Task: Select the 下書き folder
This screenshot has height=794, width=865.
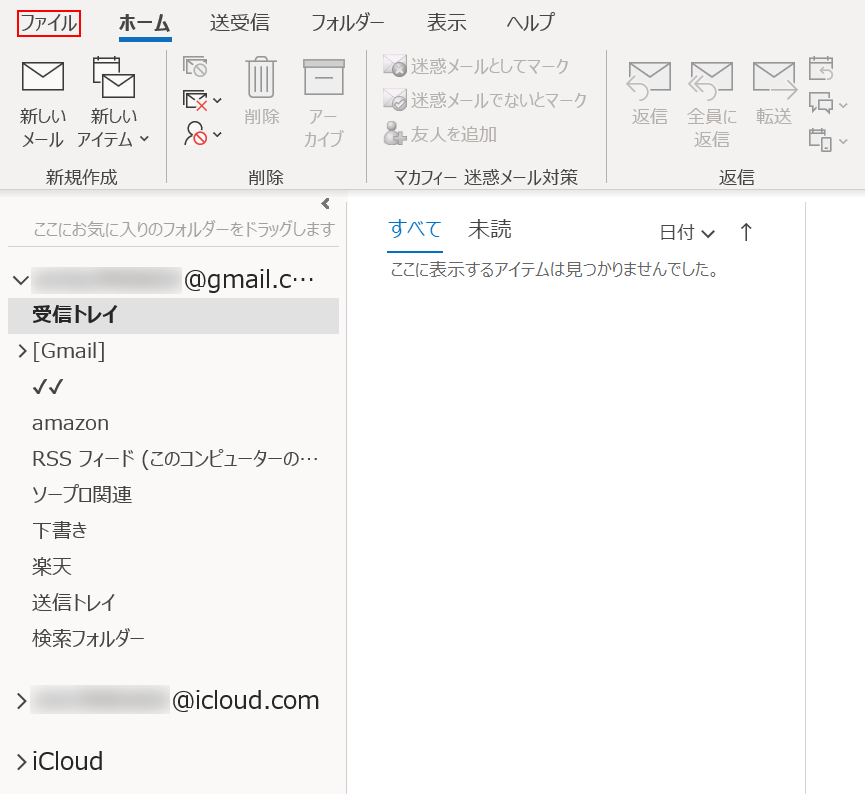Action: pyautogui.click(x=60, y=530)
